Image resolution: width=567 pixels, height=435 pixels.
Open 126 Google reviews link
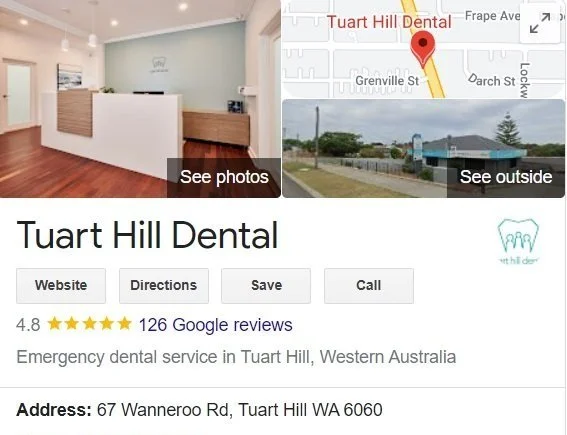(x=216, y=325)
